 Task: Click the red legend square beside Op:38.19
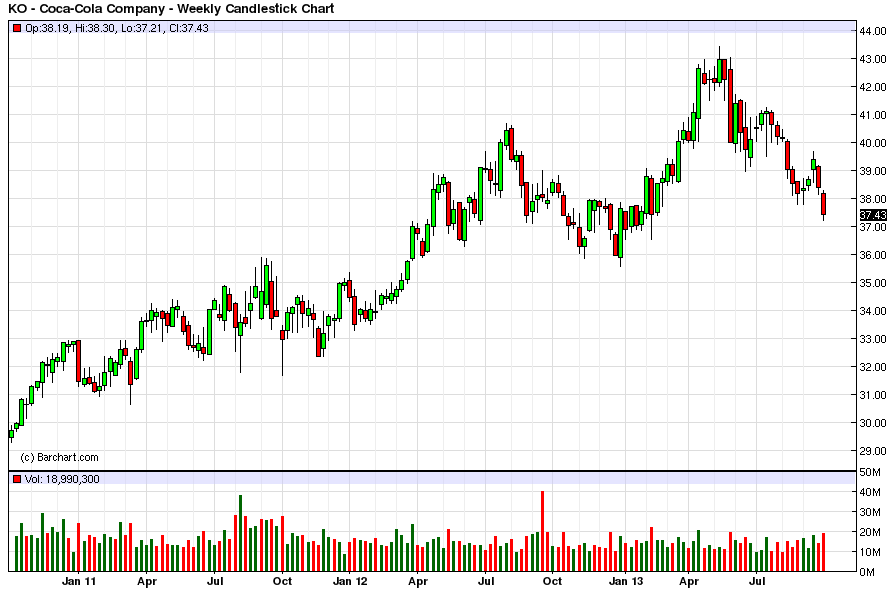pyautogui.click(x=17, y=28)
